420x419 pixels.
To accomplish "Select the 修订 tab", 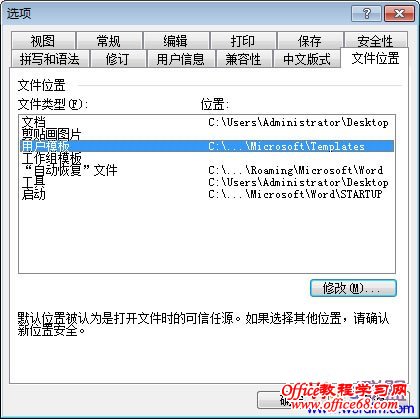I will [118, 59].
